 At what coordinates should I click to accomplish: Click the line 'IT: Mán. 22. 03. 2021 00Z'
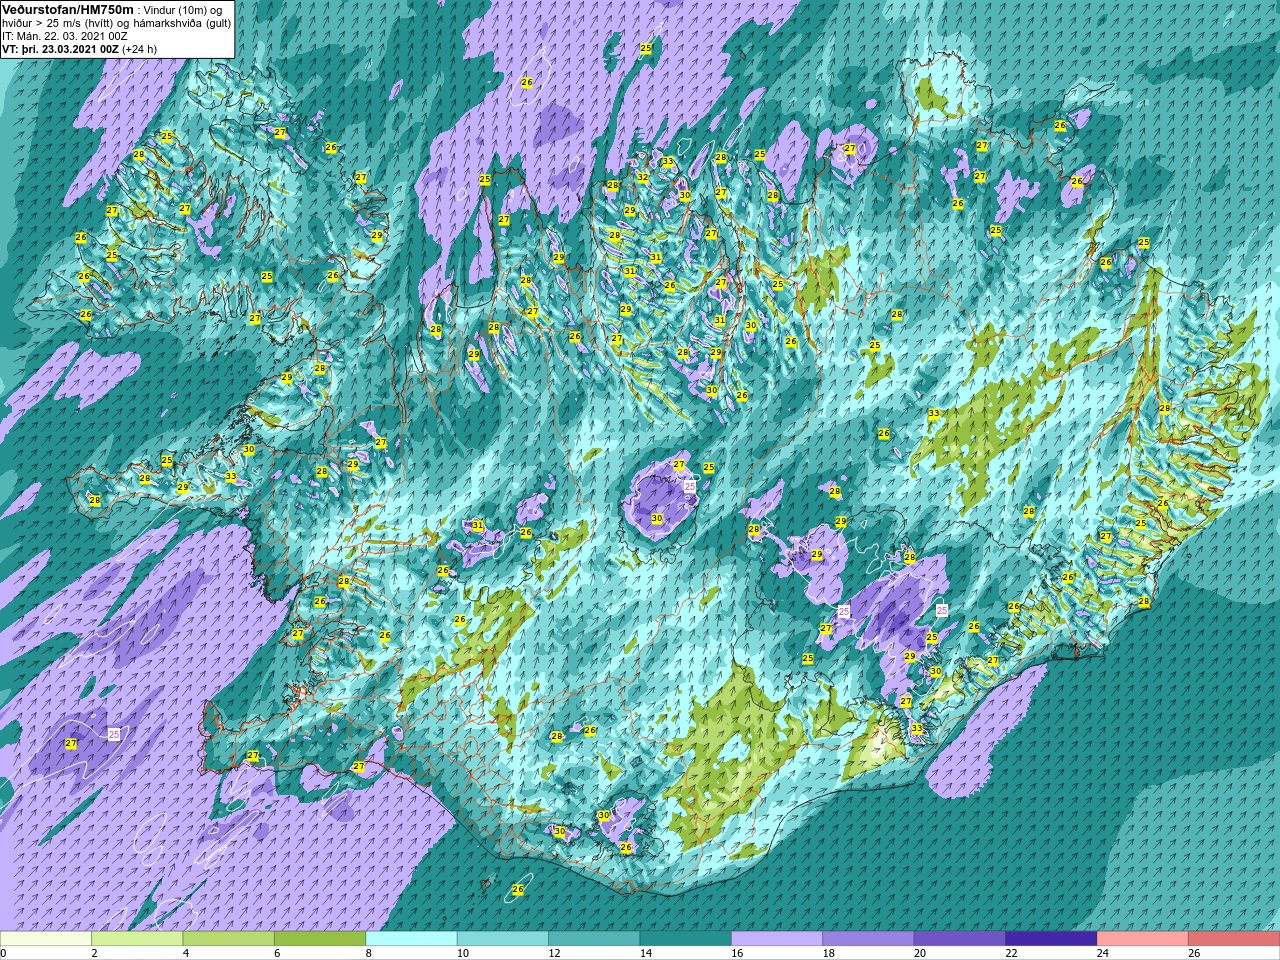65,36
